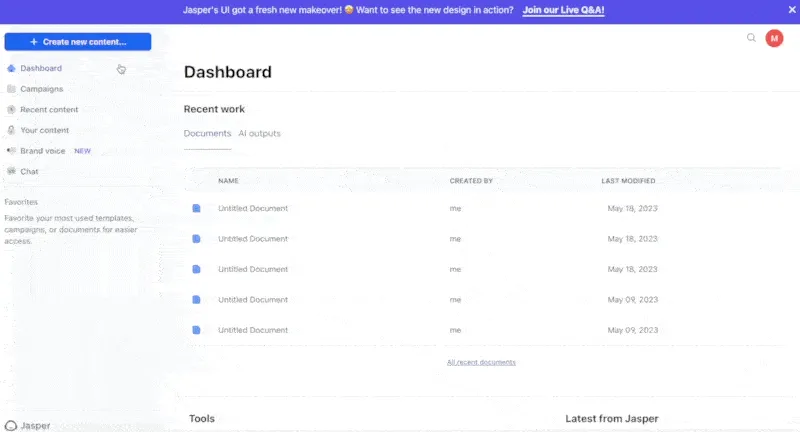This screenshot has width=800, height=432.
Task: Follow the All recent documents link
Action: [x=481, y=362]
